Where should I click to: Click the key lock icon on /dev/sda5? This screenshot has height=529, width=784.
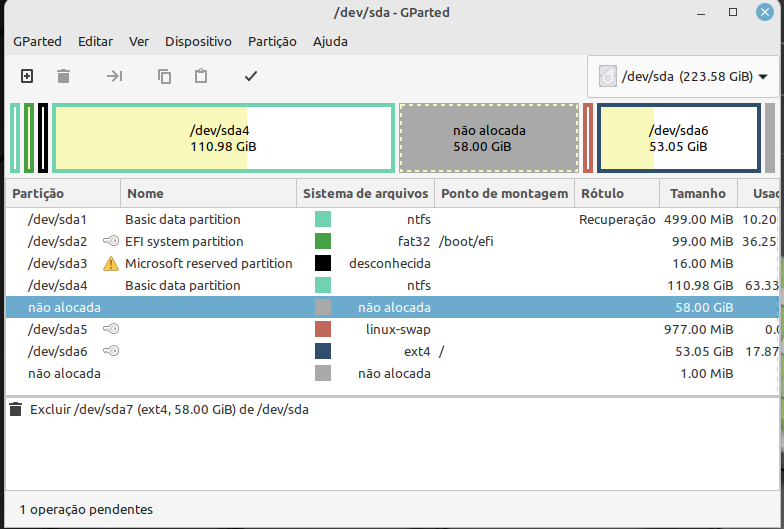tap(111, 330)
